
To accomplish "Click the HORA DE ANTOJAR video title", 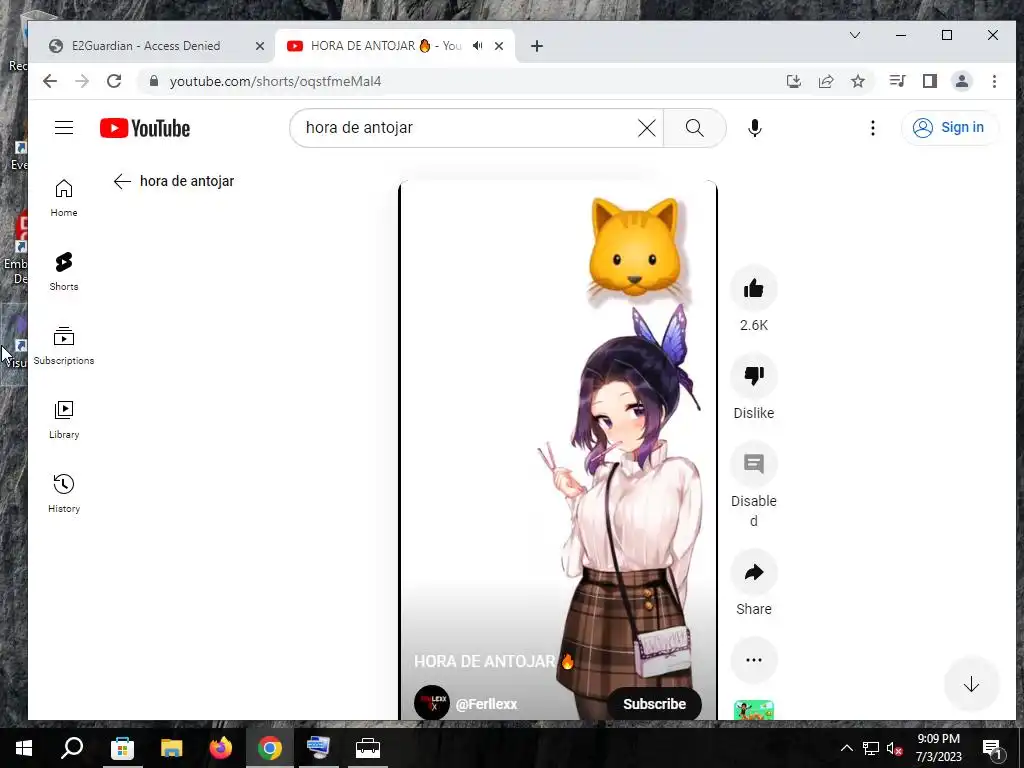I will tap(494, 662).
